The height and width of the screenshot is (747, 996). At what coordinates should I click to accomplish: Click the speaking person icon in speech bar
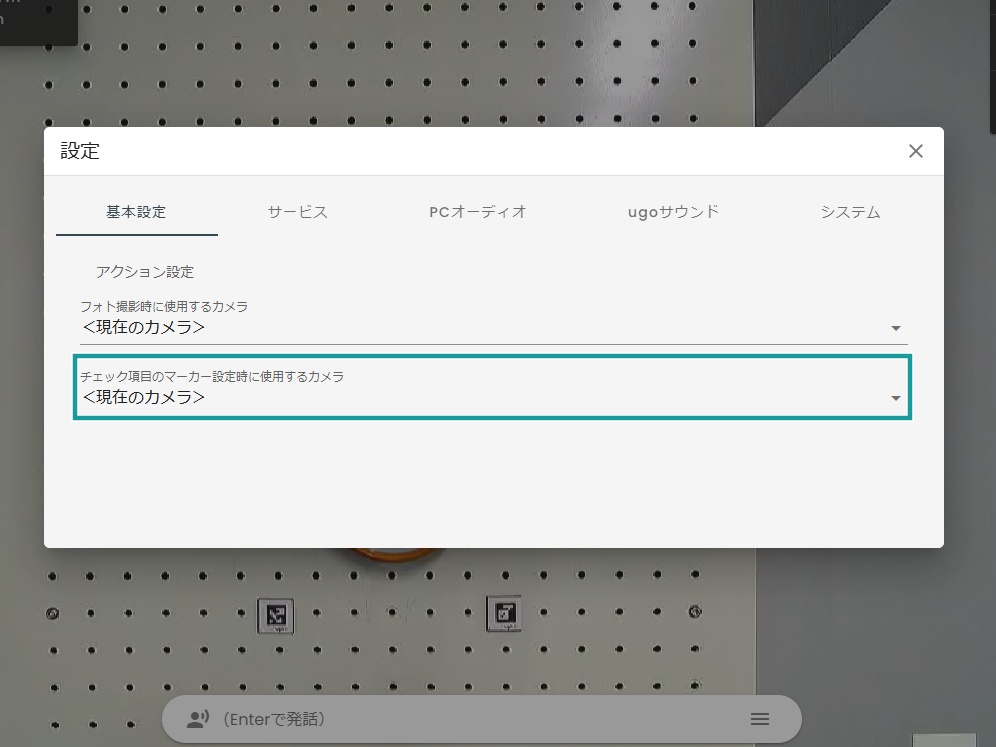click(x=198, y=719)
